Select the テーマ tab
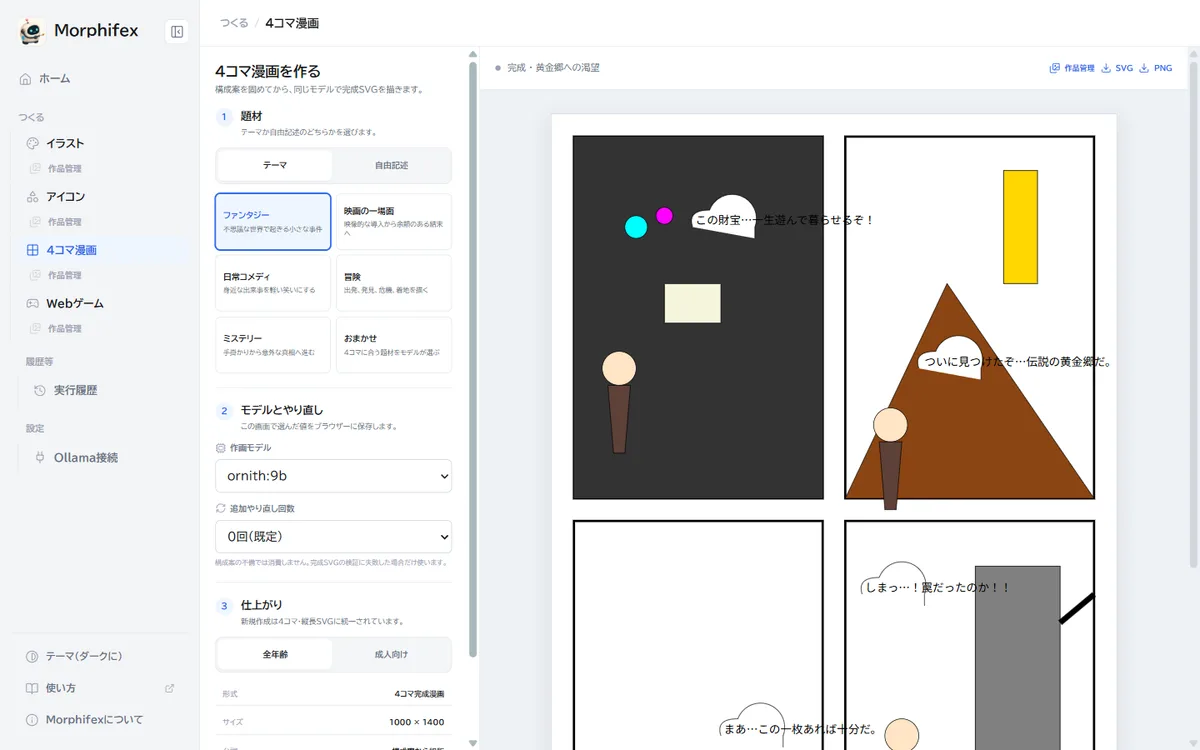 (275, 165)
